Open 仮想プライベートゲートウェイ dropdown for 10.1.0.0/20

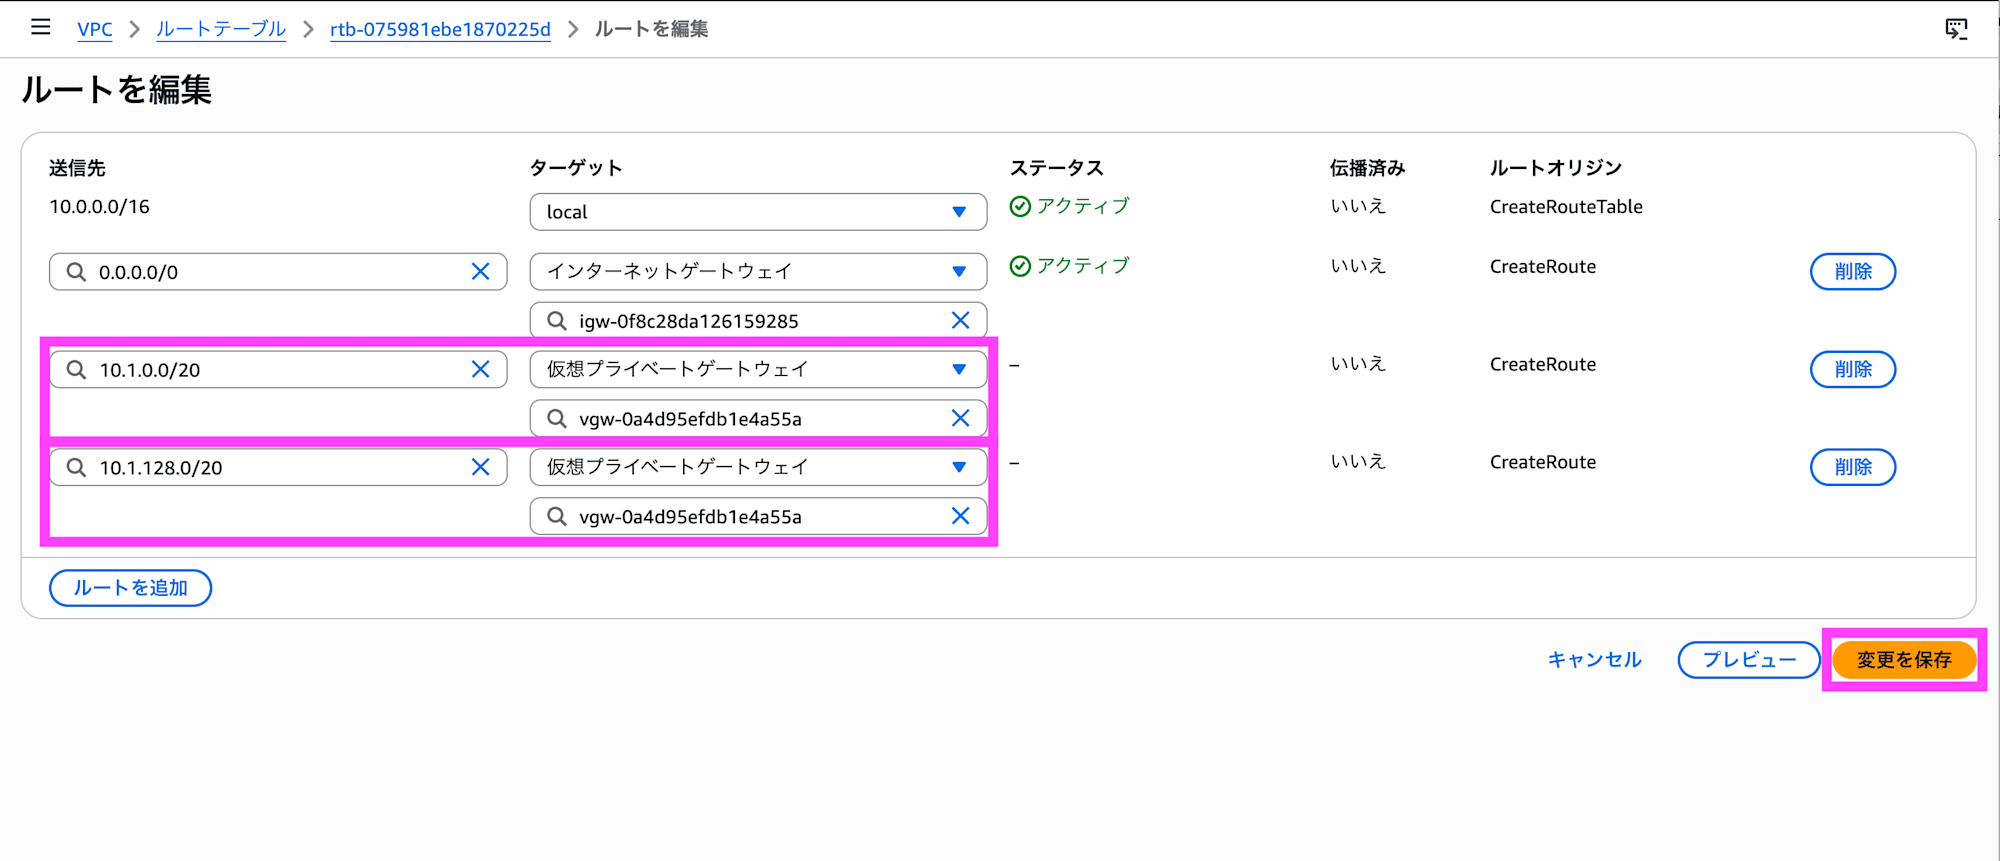pyautogui.click(x=758, y=369)
